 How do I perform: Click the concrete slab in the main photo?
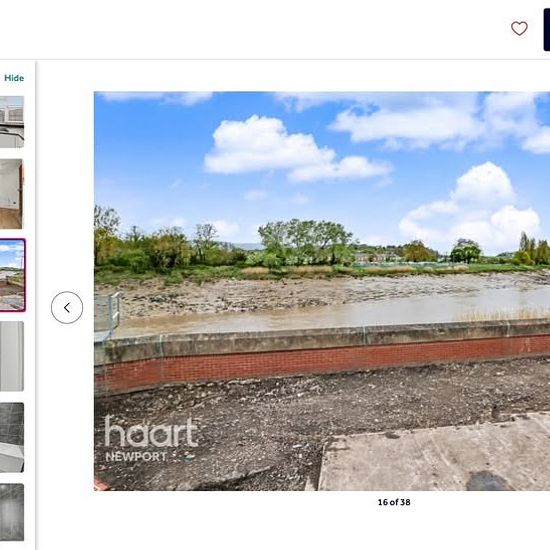[x=435, y=452]
